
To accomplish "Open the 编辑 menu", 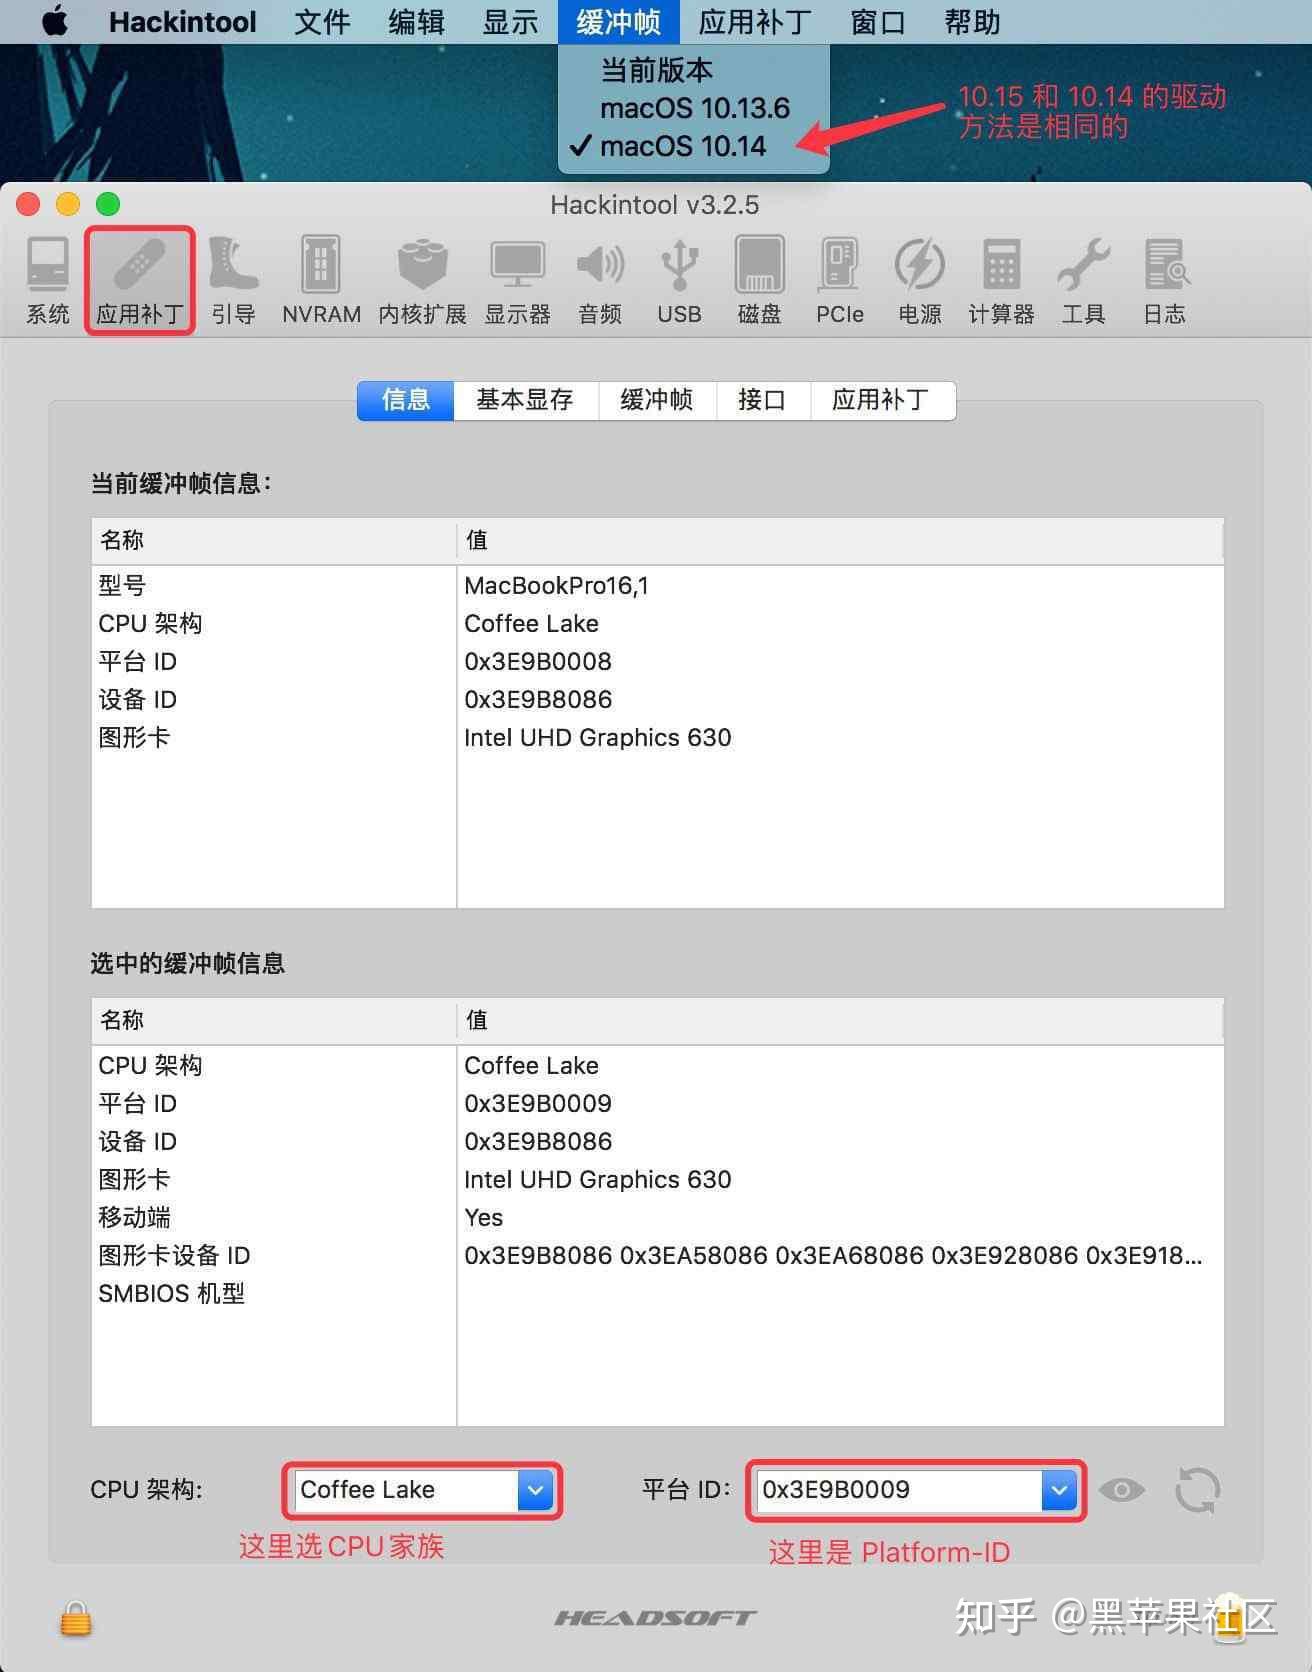I will [x=416, y=21].
